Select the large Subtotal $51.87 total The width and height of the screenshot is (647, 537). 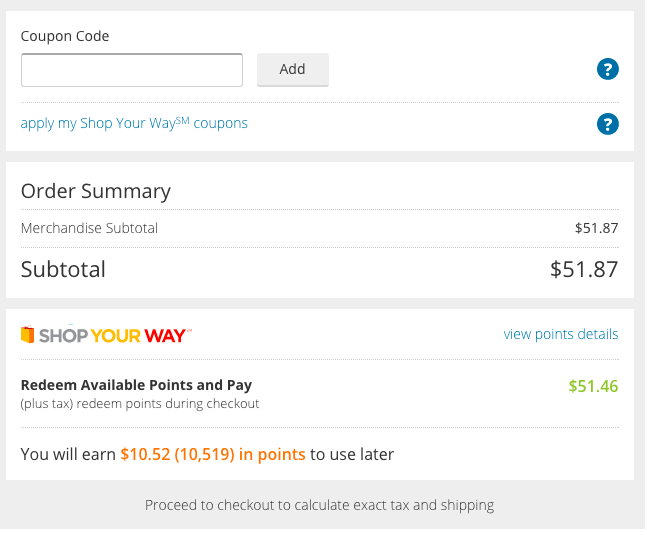coord(584,269)
